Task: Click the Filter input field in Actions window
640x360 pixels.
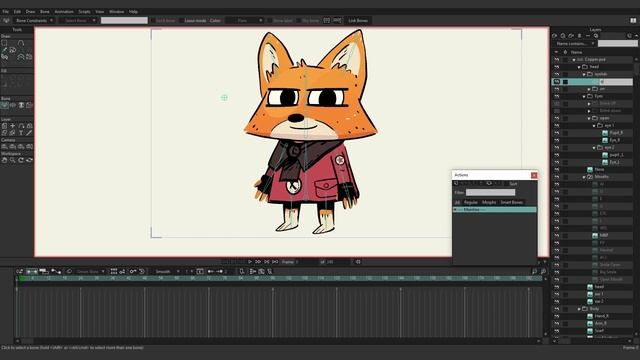Action: pyautogui.click(x=491, y=193)
